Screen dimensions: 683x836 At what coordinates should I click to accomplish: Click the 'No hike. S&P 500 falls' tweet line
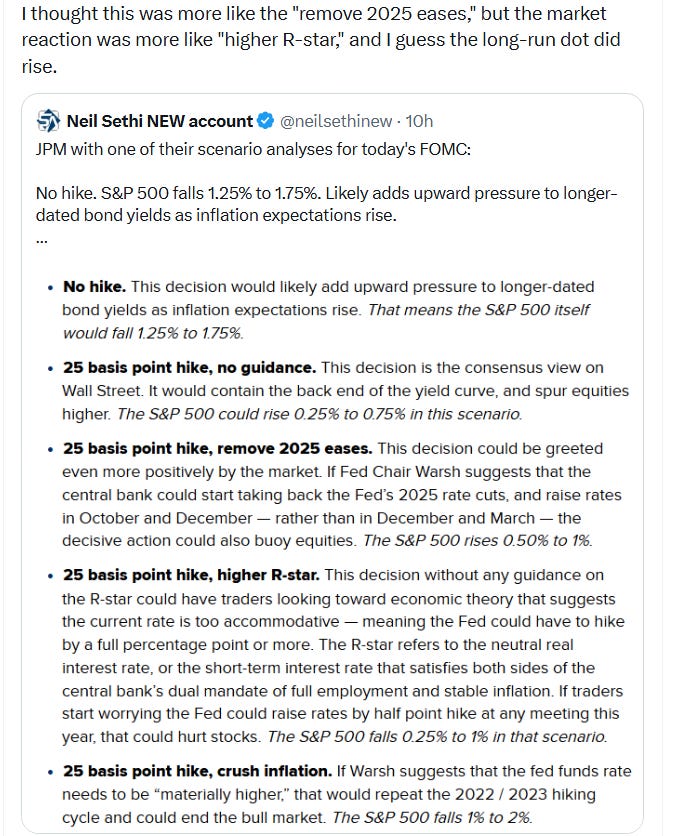click(326, 193)
